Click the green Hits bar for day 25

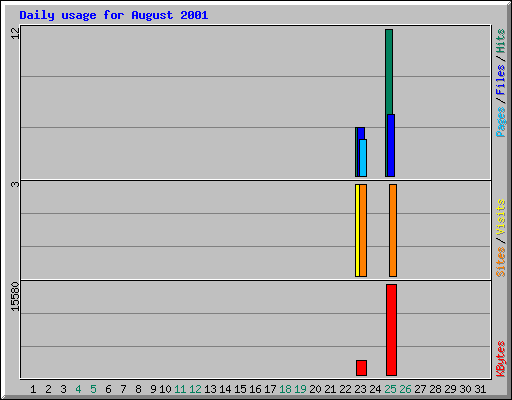pyautogui.click(x=389, y=72)
